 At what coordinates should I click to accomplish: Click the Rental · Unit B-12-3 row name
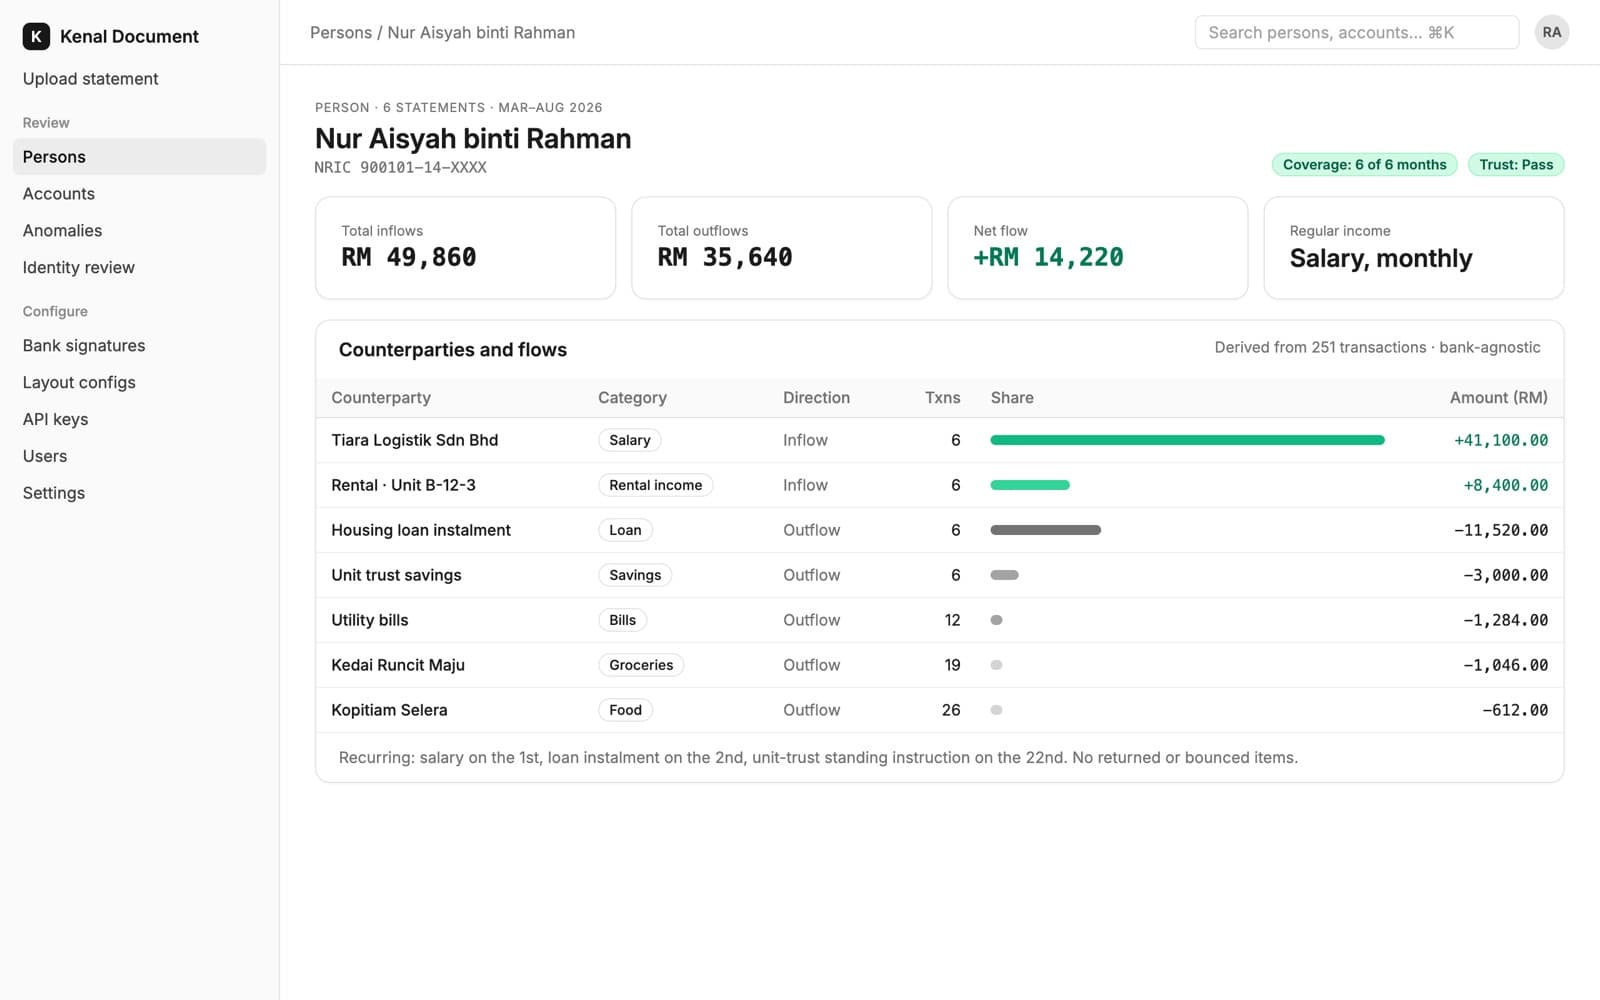pyautogui.click(x=403, y=485)
